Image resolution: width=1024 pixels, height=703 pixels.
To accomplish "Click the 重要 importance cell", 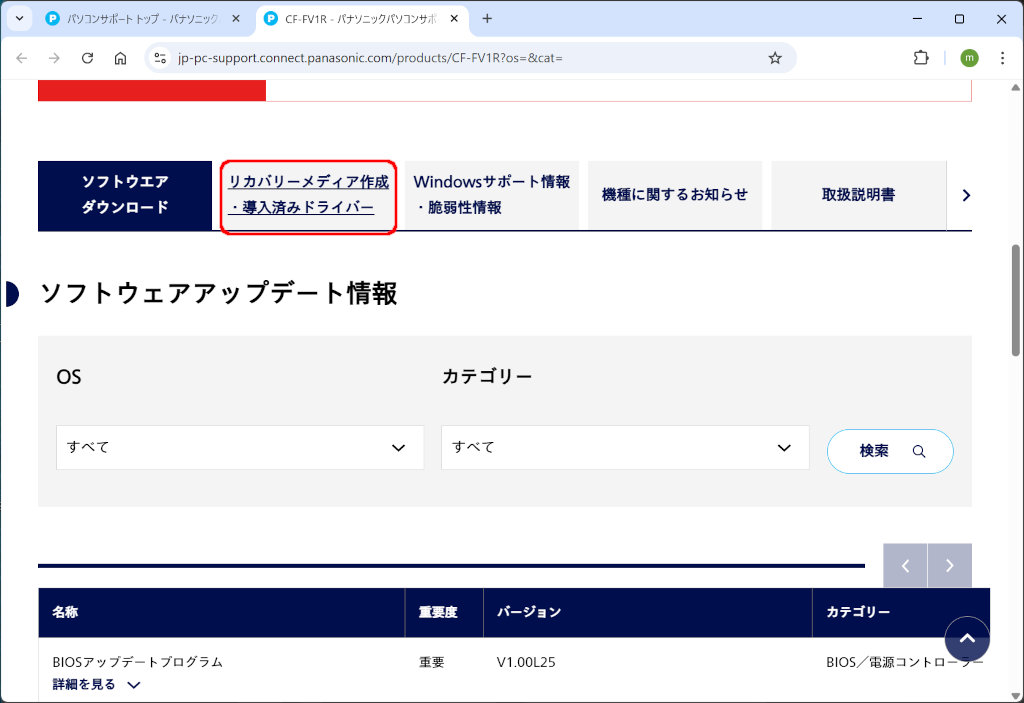I will point(432,662).
